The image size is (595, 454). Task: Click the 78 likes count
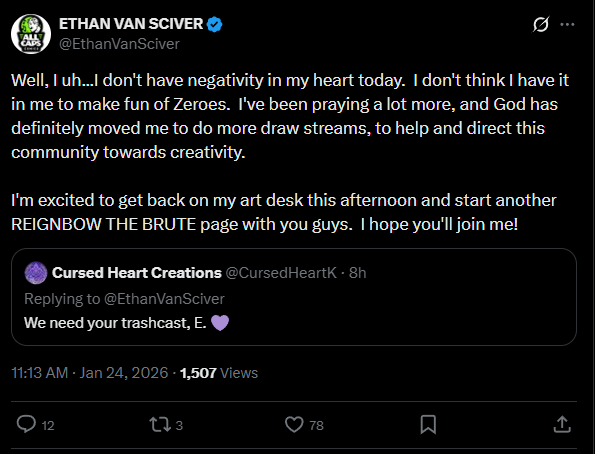(316, 426)
